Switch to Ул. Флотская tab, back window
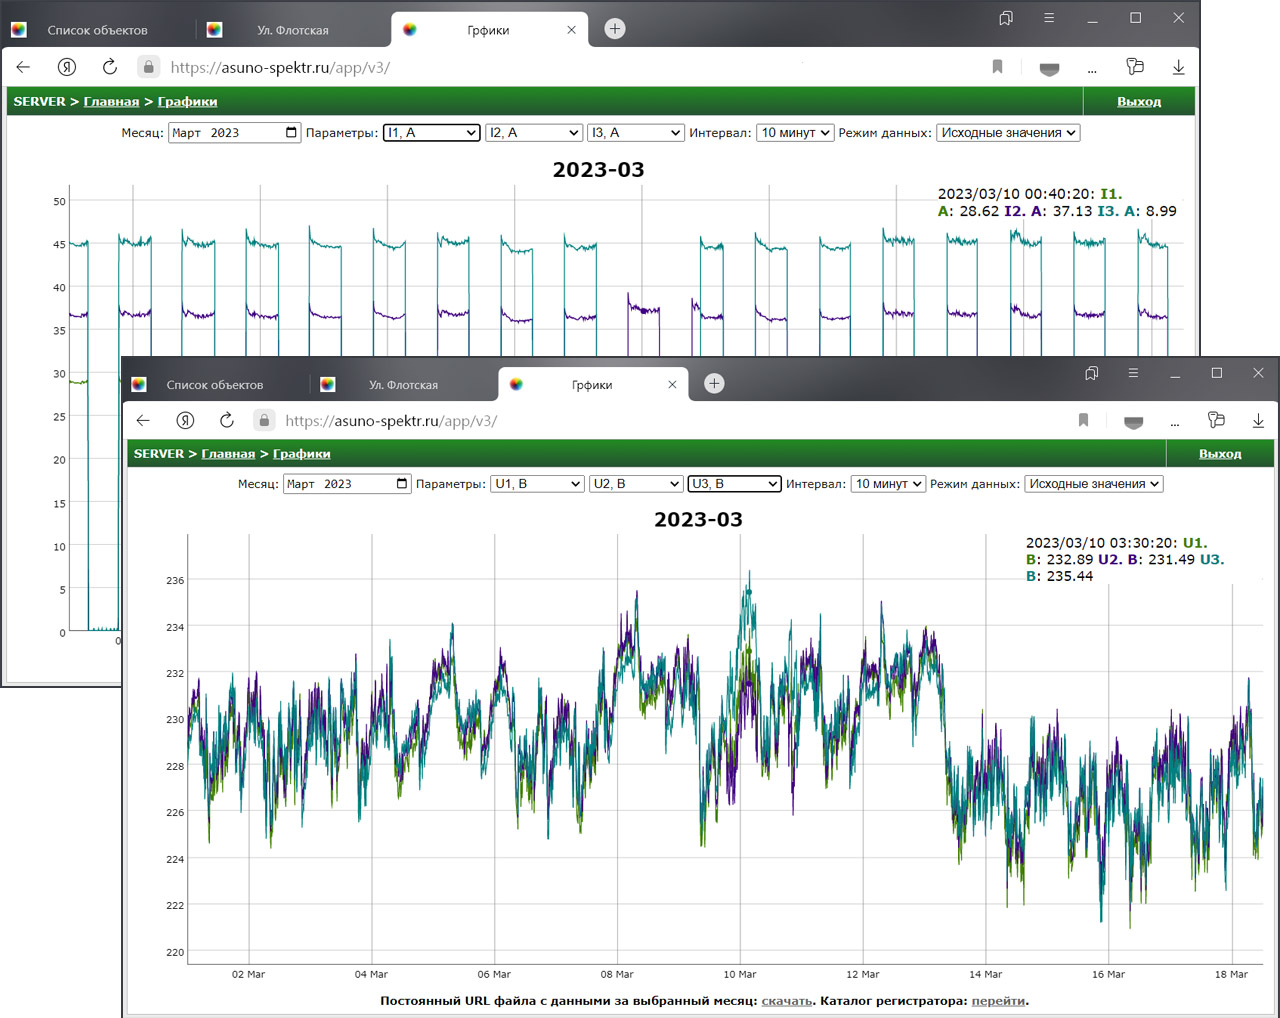This screenshot has width=1280, height=1018. [x=292, y=30]
